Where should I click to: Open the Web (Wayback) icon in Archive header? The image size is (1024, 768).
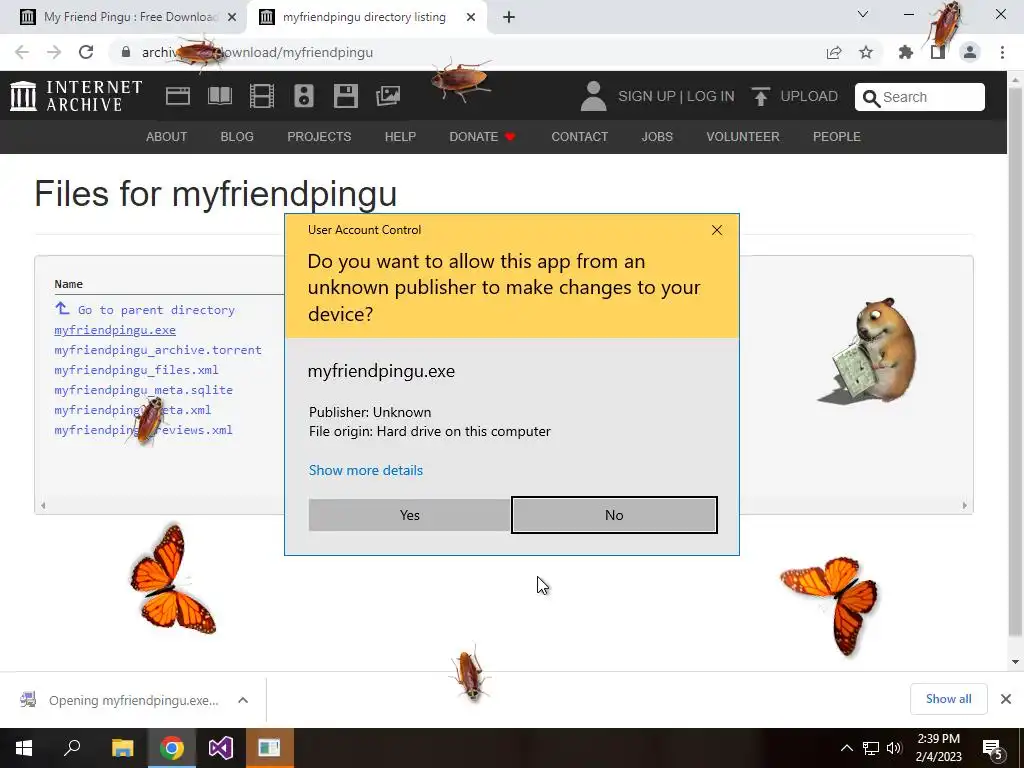(x=178, y=96)
